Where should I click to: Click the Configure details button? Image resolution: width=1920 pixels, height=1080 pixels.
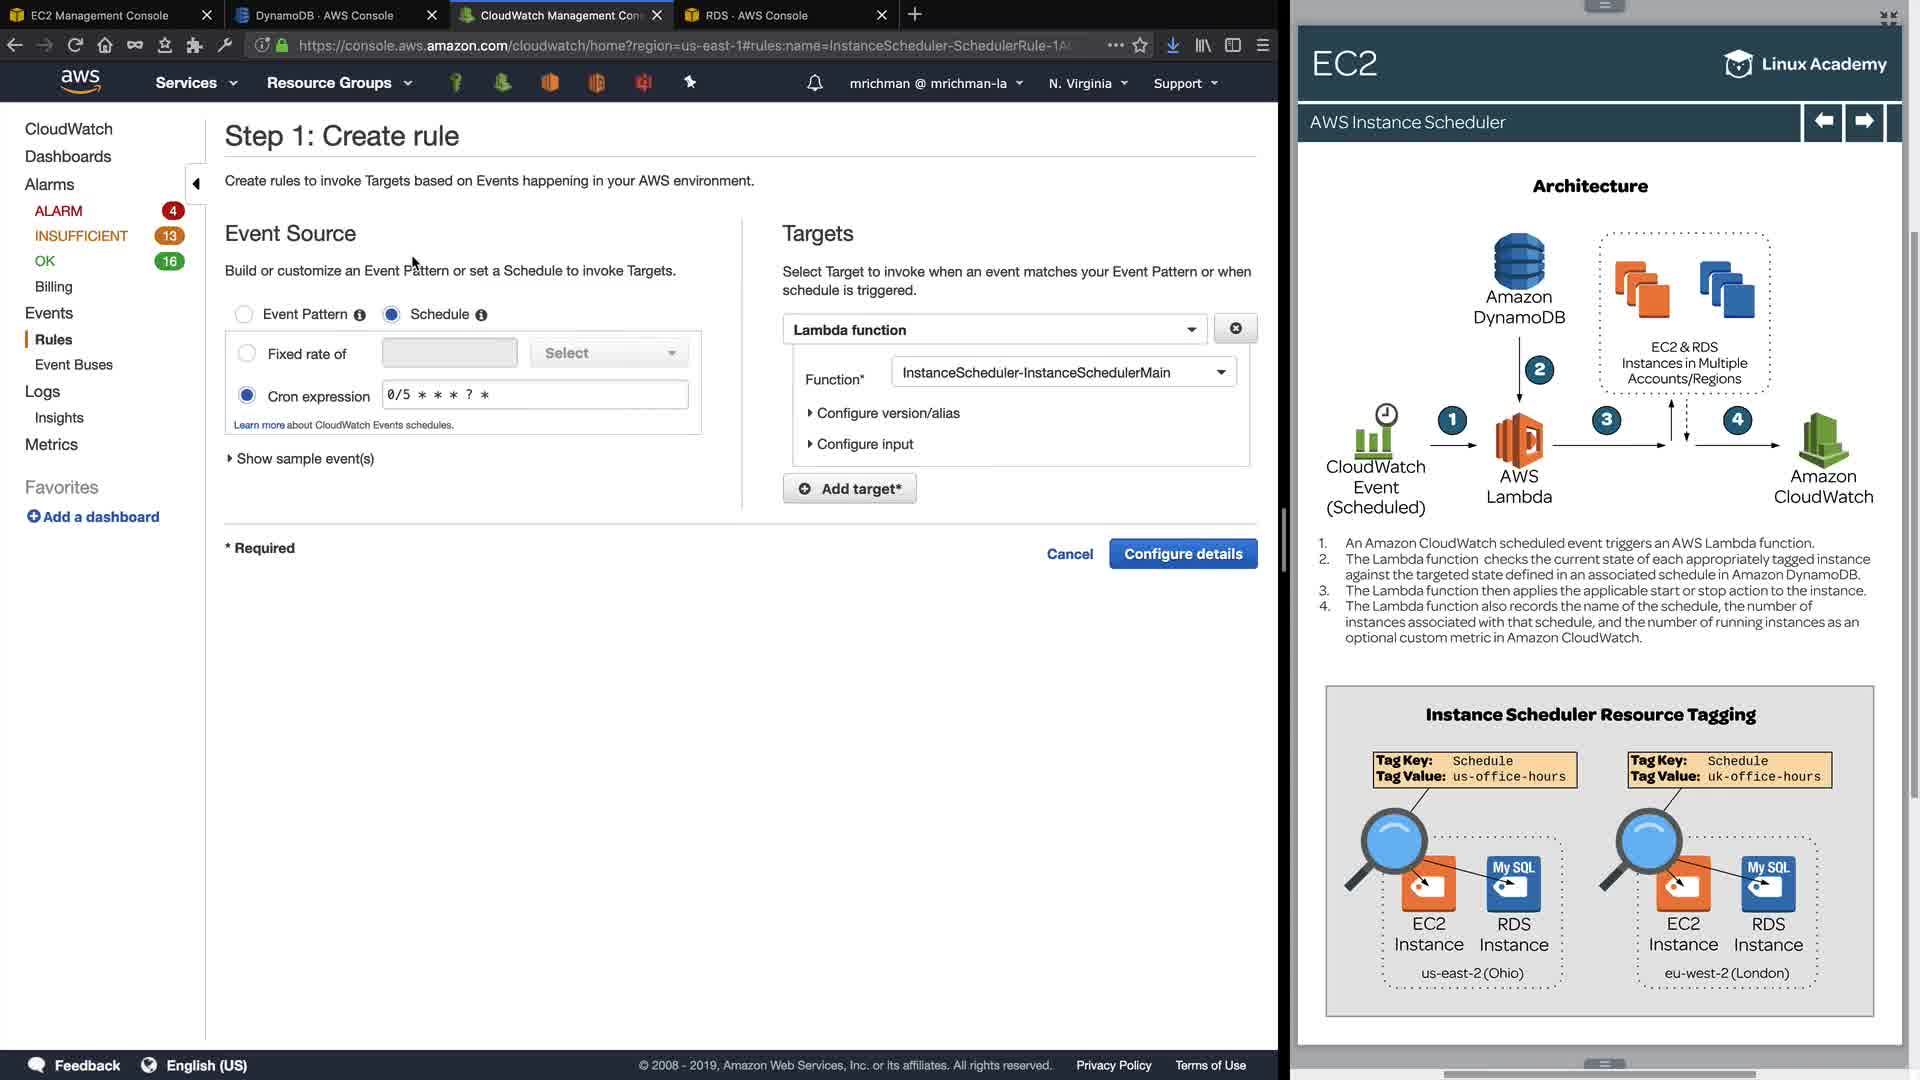point(1183,554)
